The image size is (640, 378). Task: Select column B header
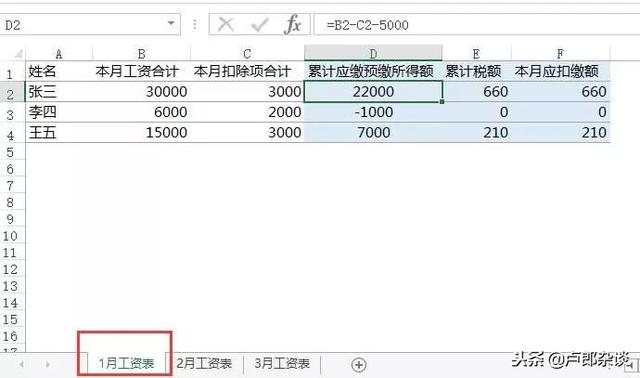[x=141, y=53]
